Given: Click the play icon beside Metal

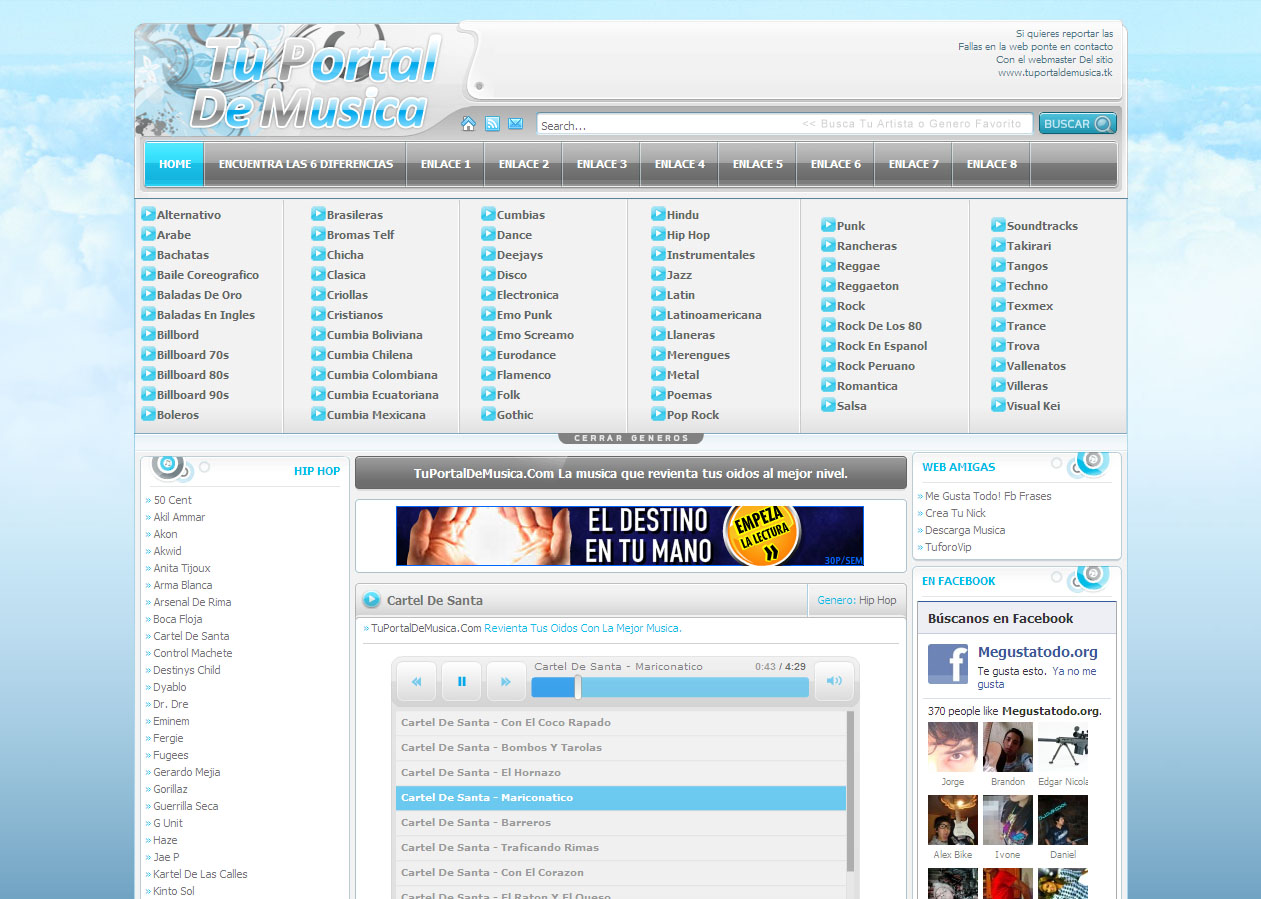Looking at the screenshot, I should (658, 374).
